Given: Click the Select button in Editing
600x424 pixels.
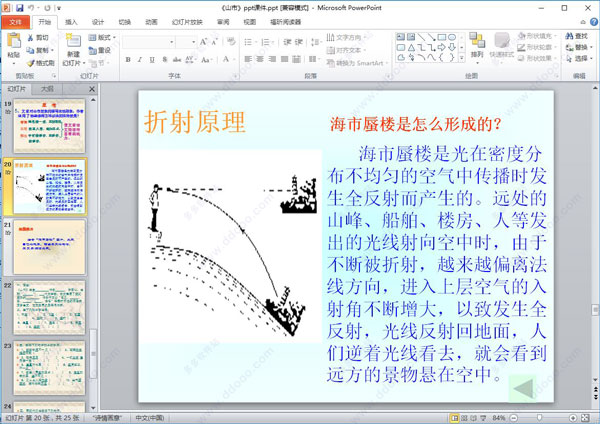Looking at the screenshot, I should [579, 58].
